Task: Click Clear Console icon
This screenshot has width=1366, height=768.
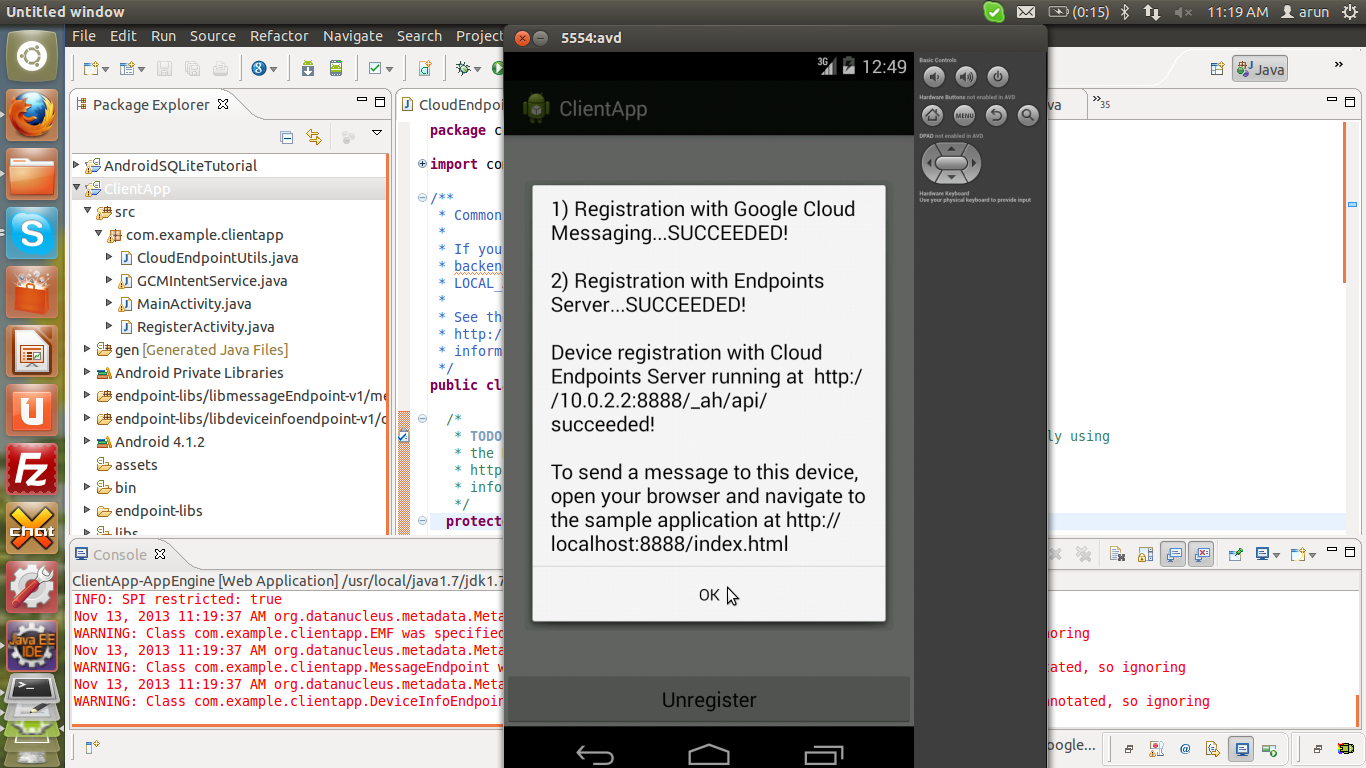Action: 1117,553
